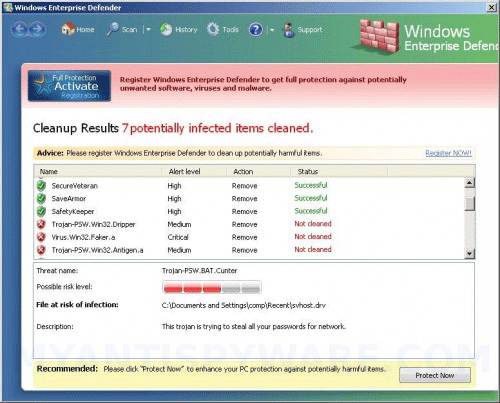Click the red X icon beside Trojan-PSW.Win32.Antigen.a
This screenshot has width=500, height=403.
coord(41,250)
